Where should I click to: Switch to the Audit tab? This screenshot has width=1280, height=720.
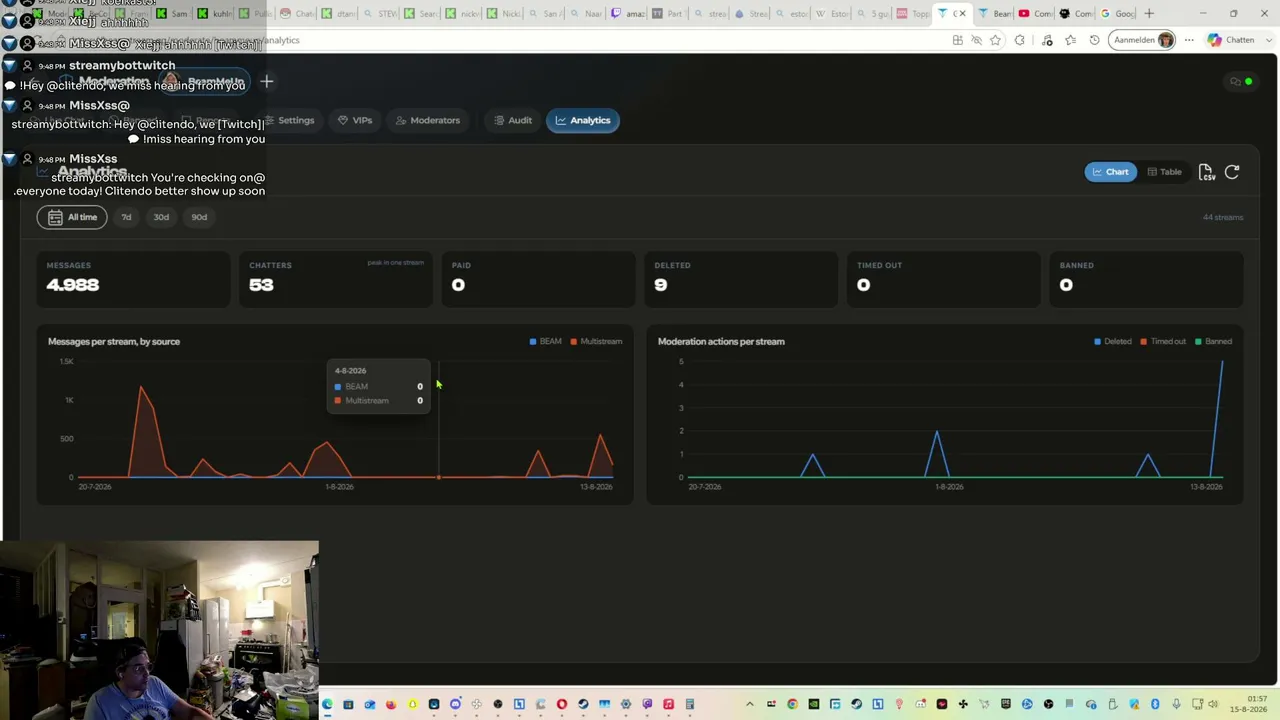click(x=512, y=120)
